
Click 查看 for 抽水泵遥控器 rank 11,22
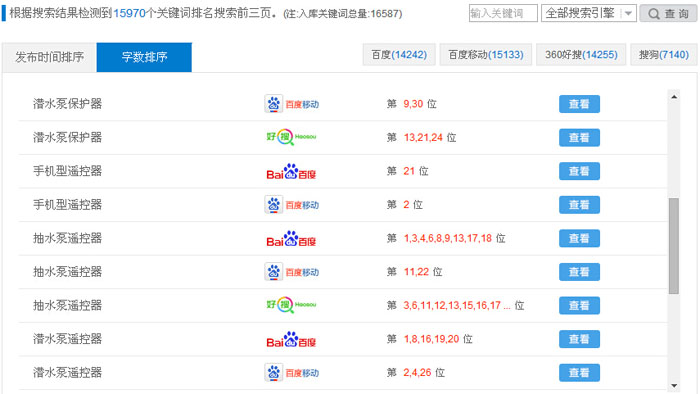coord(579,272)
